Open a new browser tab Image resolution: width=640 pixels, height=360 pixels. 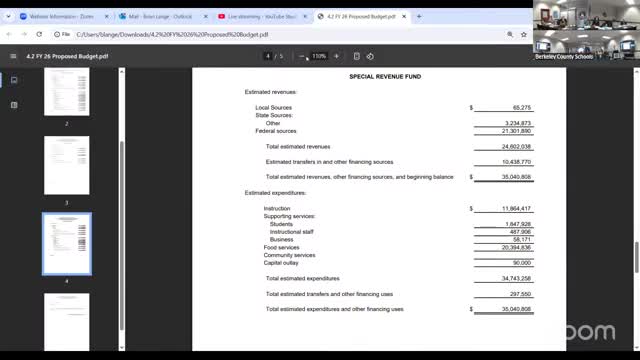(x=419, y=16)
